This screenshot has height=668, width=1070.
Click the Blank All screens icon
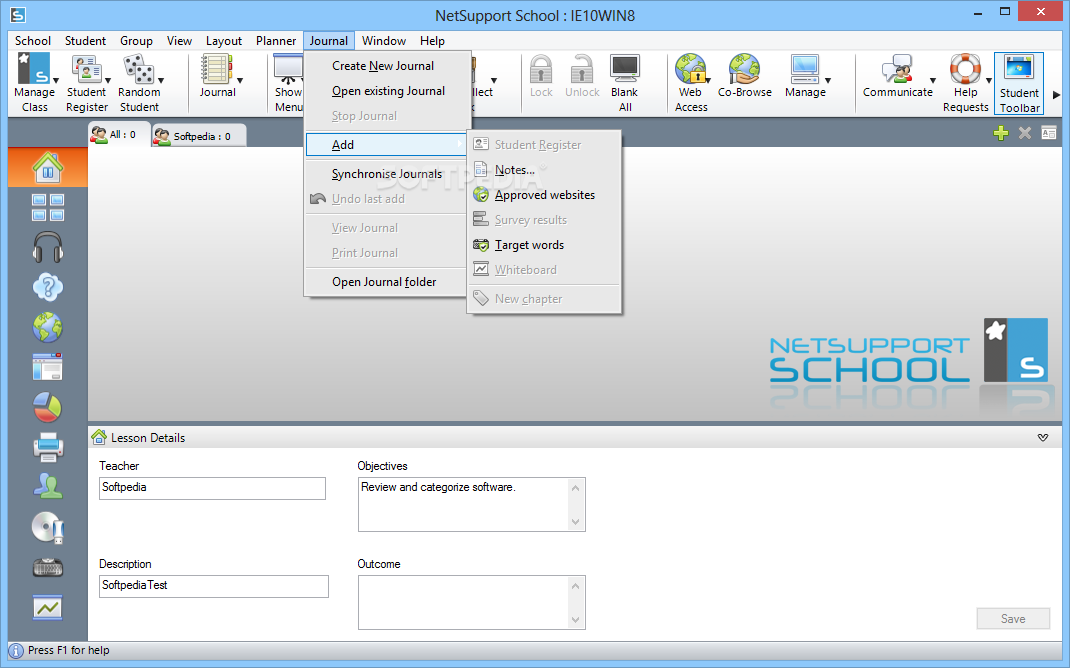(x=624, y=83)
